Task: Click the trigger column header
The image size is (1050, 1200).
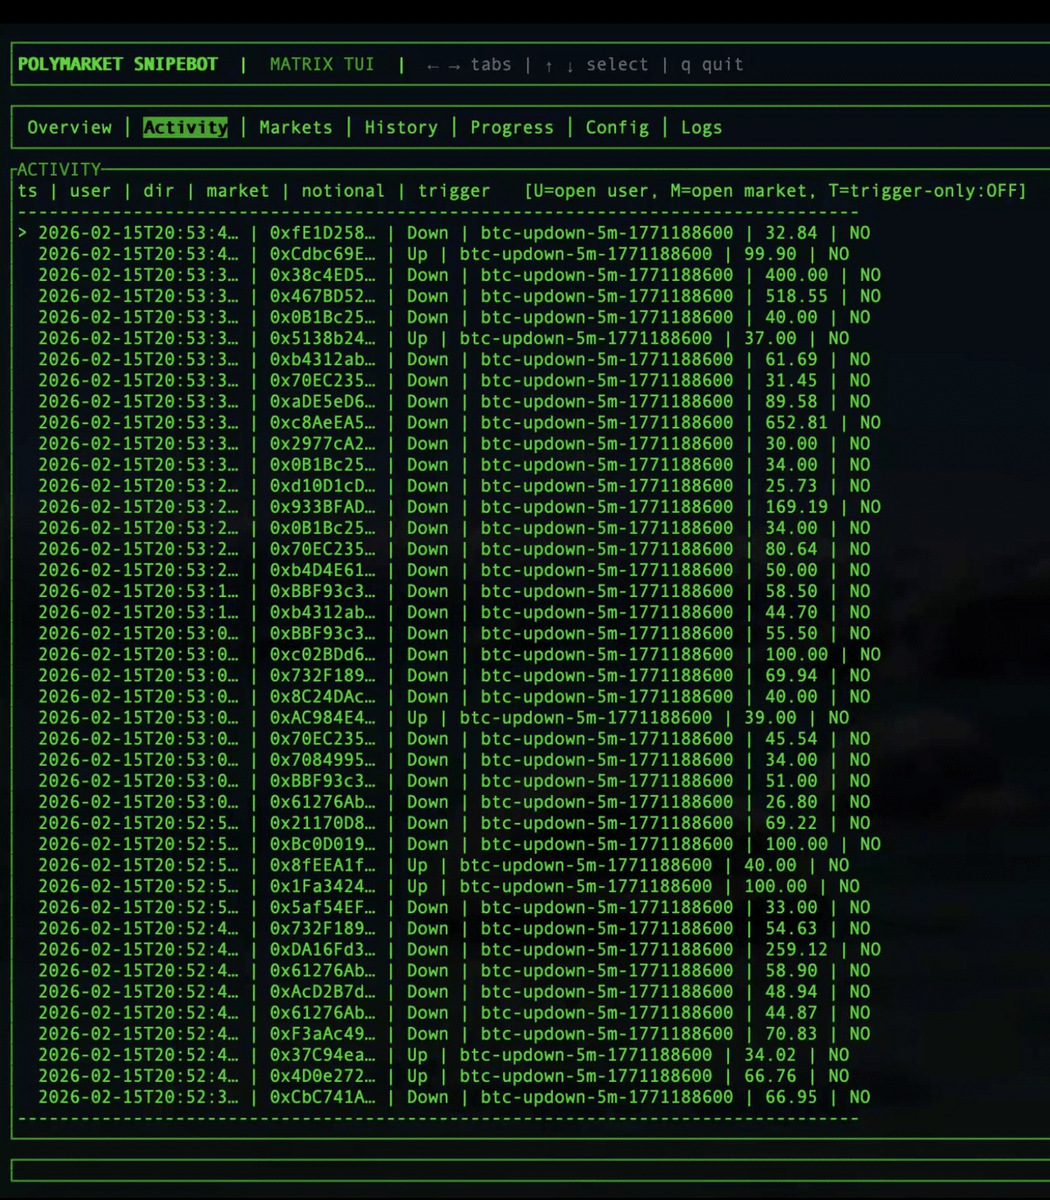Action: click(x=454, y=190)
